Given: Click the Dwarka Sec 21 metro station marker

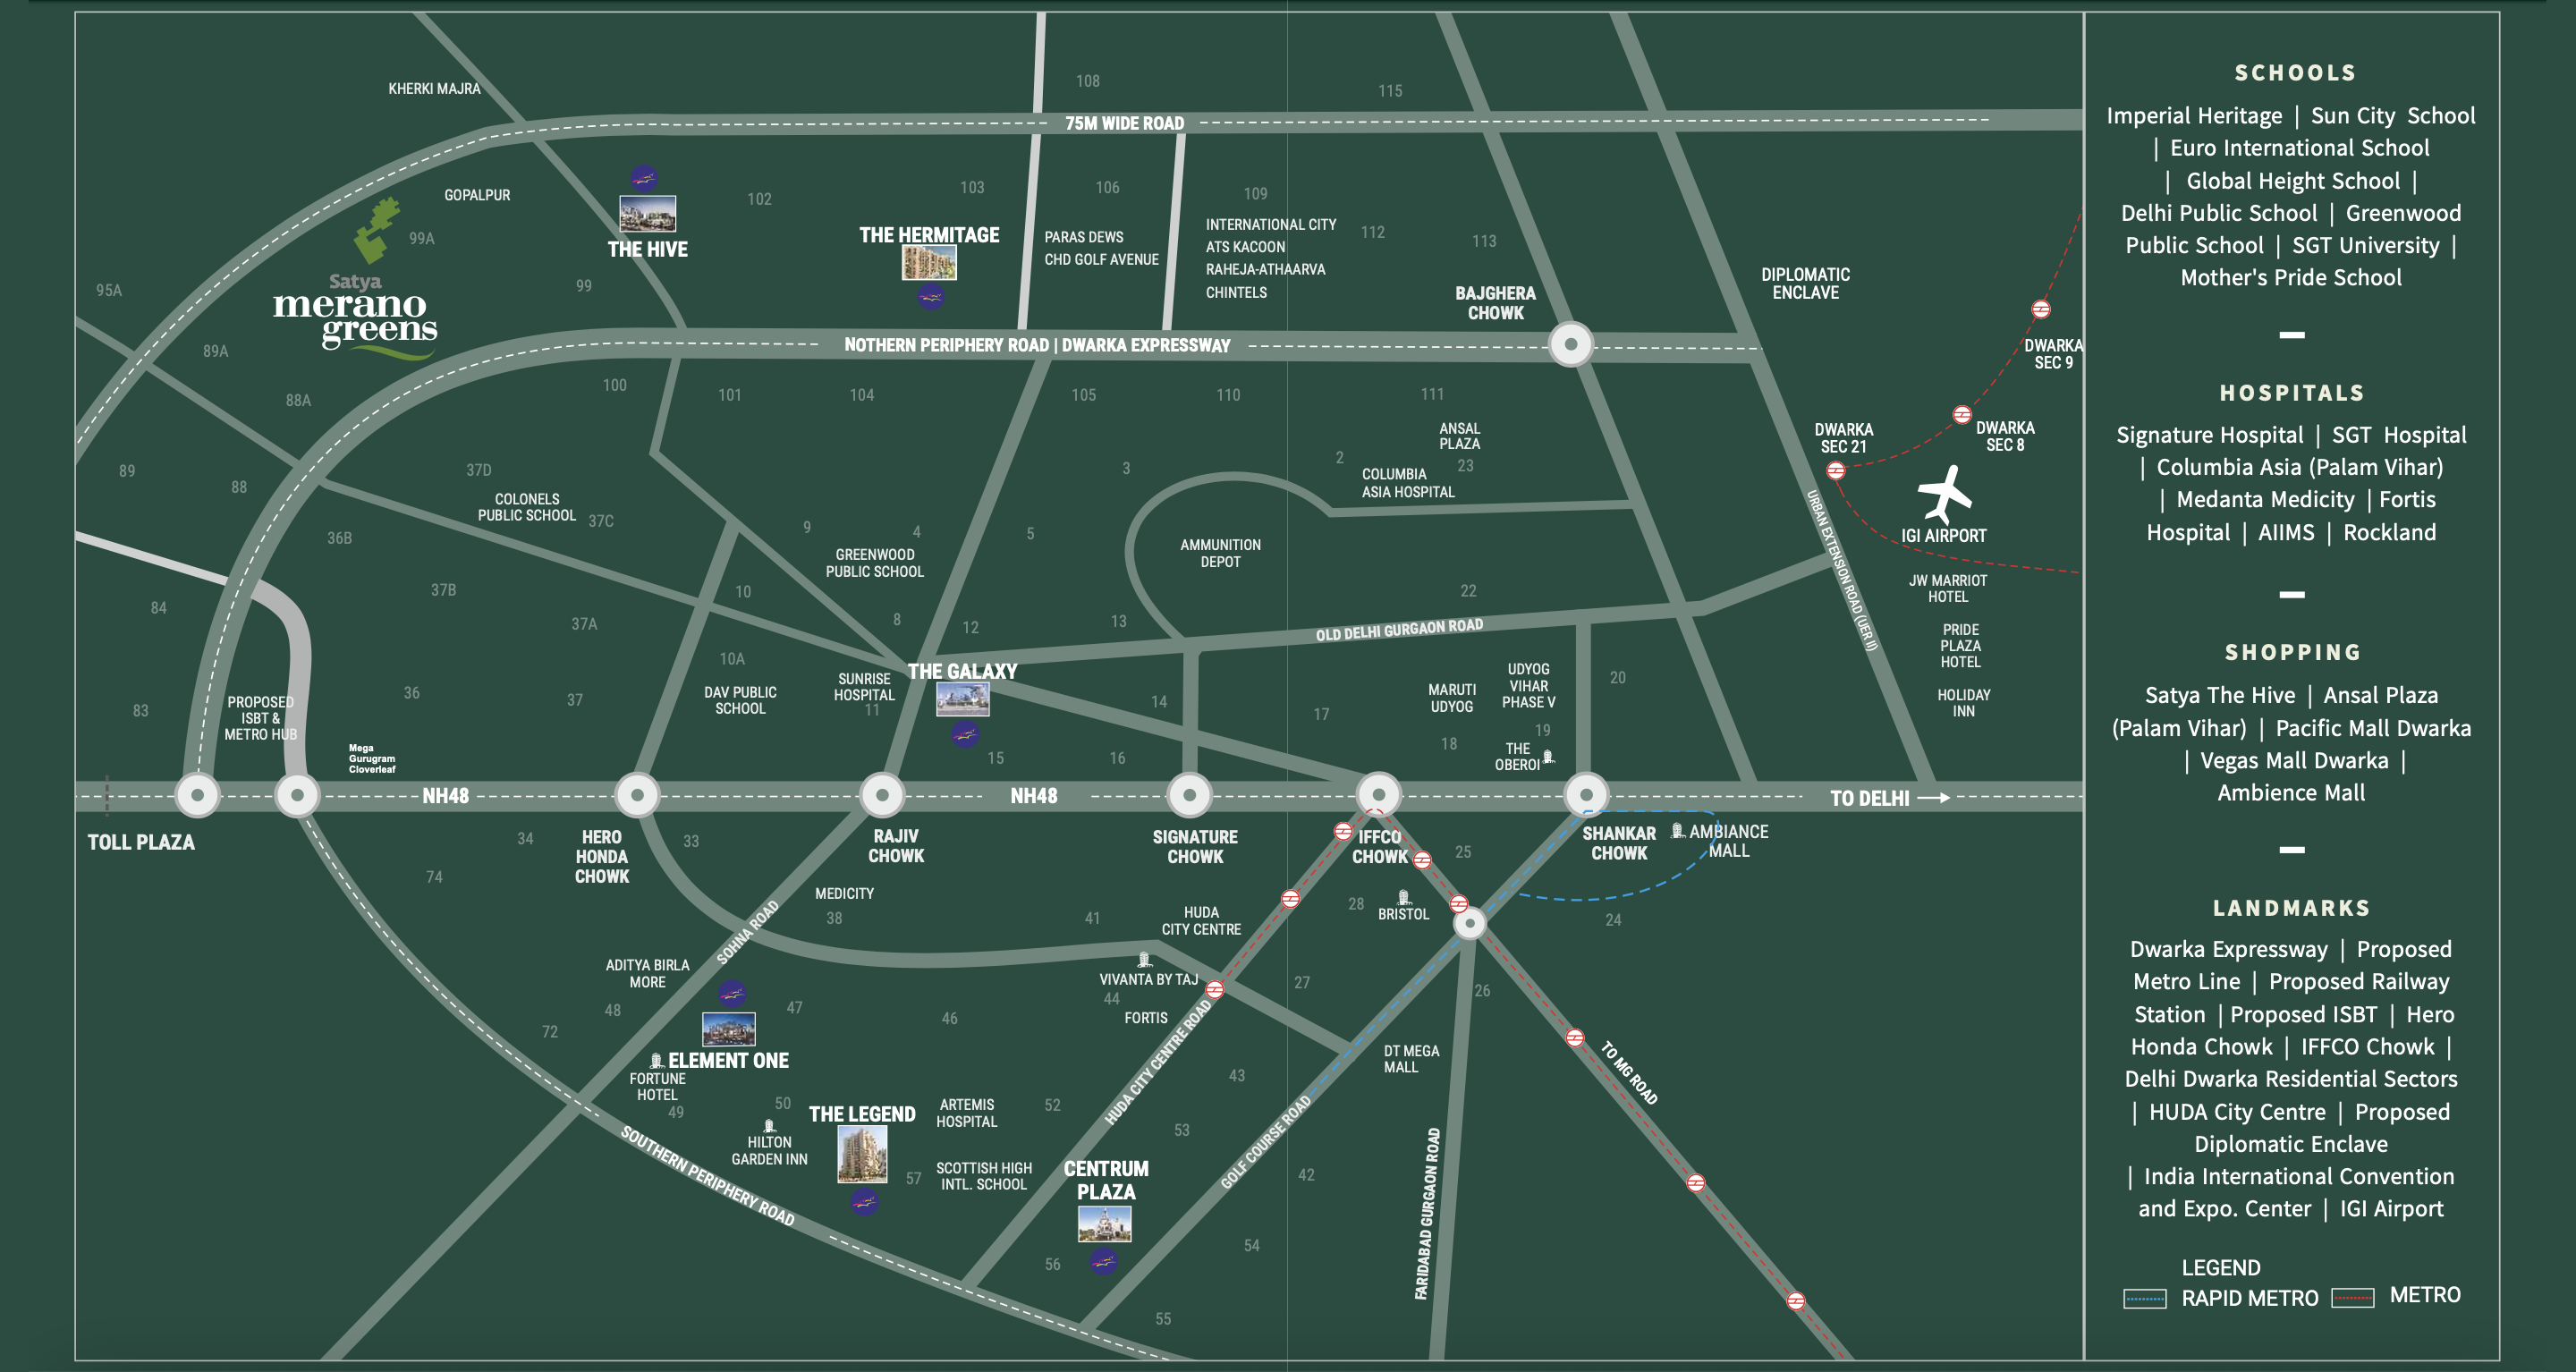Looking at the screenshot, I should point(1835,471).
